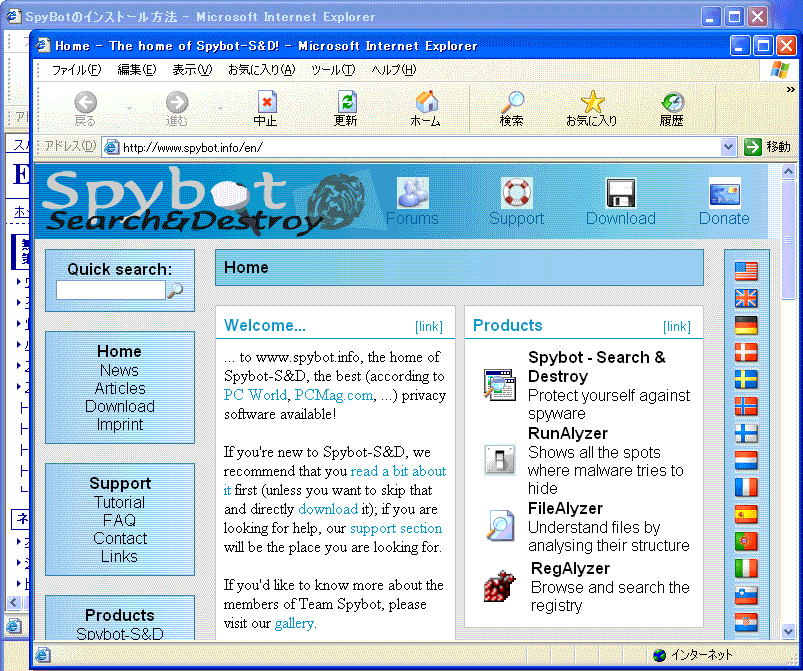
Task: Select the French flag language
Action: point(746,487)
